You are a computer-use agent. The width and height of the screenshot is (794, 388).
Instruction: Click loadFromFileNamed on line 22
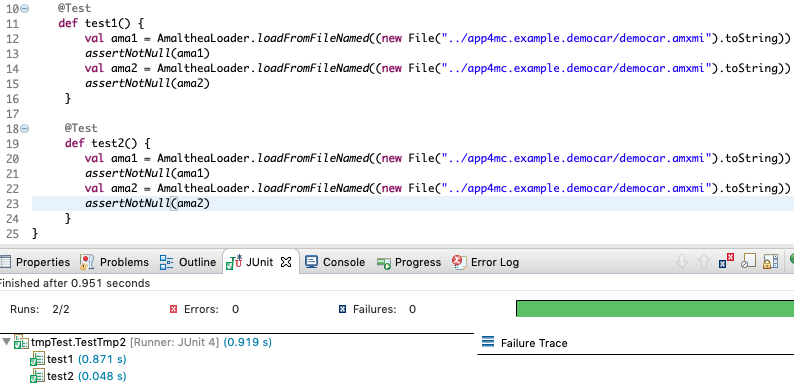[313, 188]
